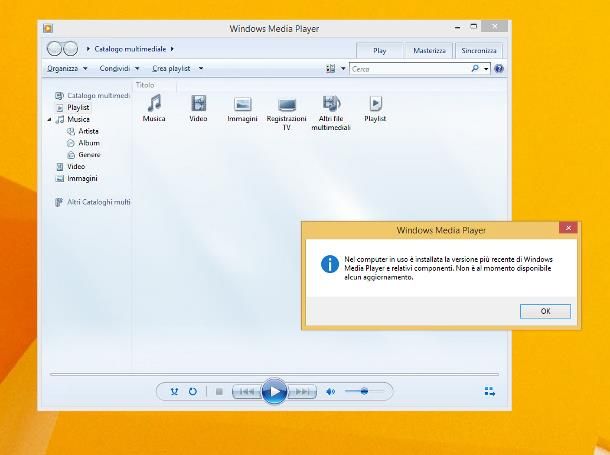Open view options dropdown arrow
Viewport: 610px width, 455px height.
tap(343, 69)
